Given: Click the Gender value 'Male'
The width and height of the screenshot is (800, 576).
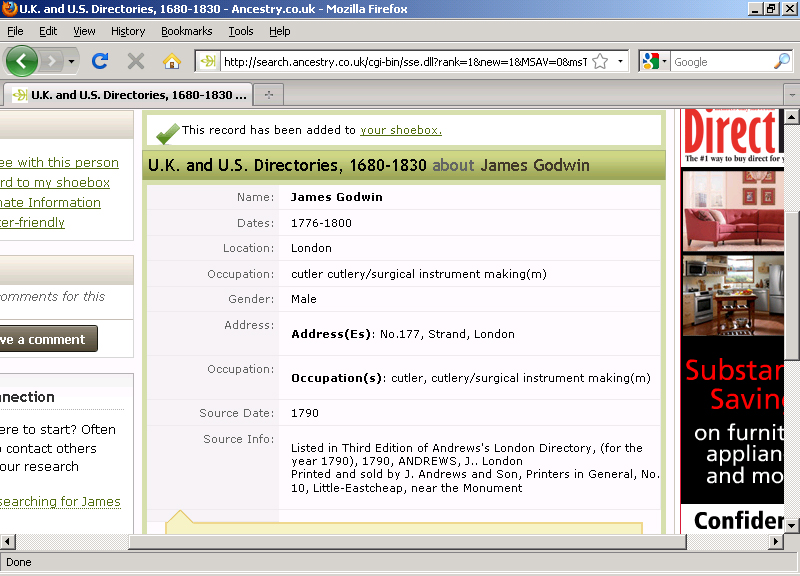Looking at the screenshot, I should [304, 299].
